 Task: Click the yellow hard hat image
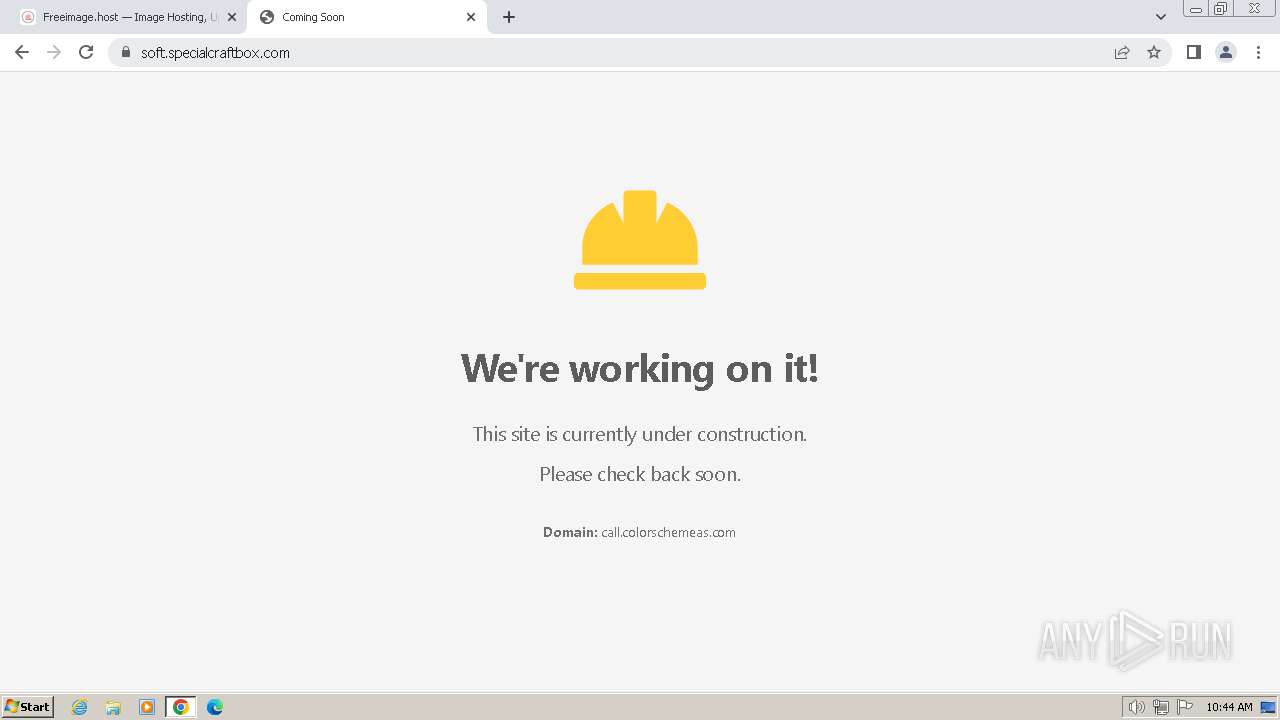640,240
